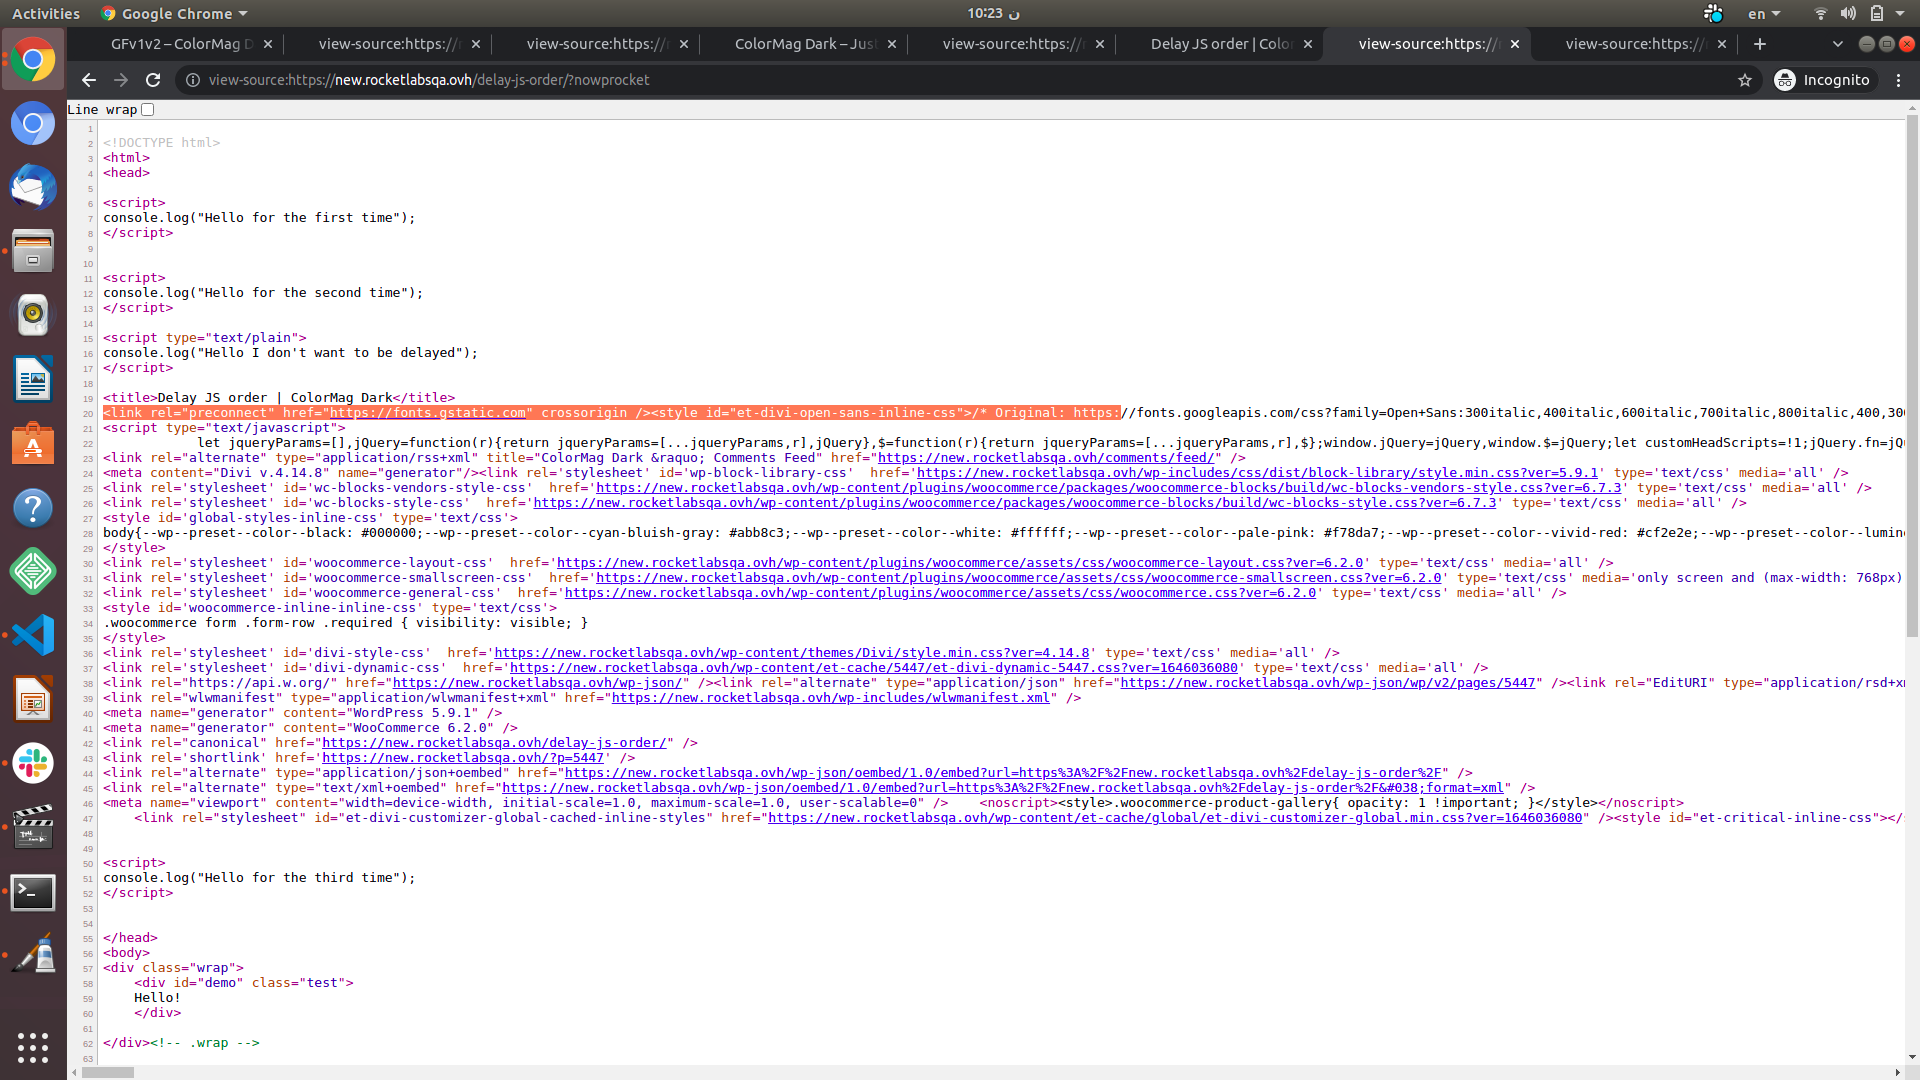Bookmark the page using the star icon

tap(1746, 80)
